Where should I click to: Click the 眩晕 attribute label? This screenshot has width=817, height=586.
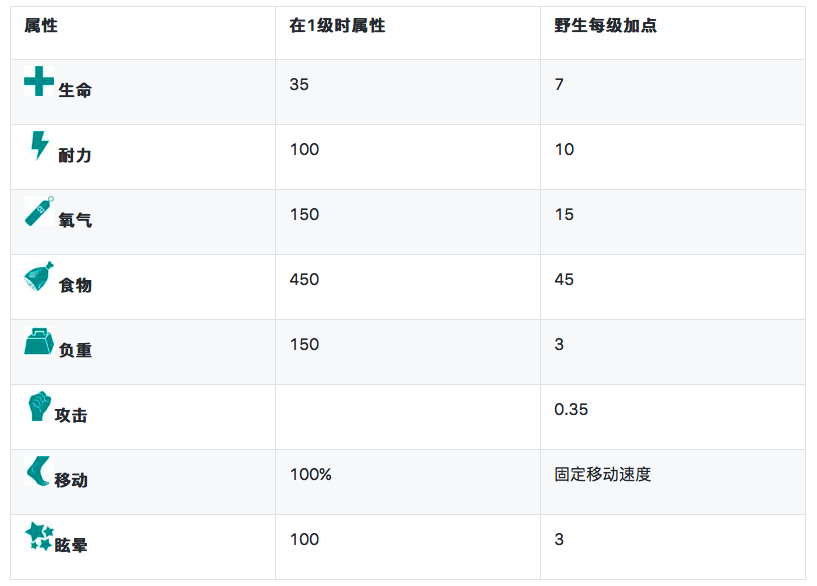pos(71,545)
